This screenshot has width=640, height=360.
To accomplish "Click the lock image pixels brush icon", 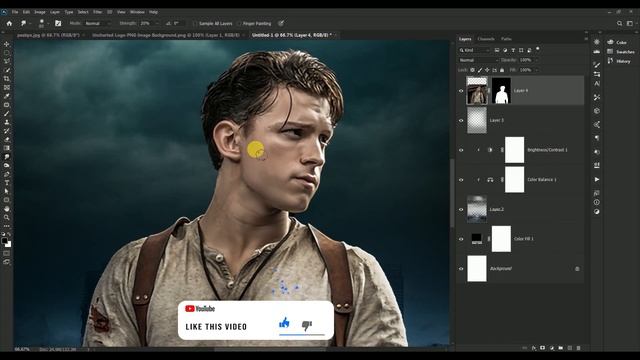I will click(x=480, y=70).
